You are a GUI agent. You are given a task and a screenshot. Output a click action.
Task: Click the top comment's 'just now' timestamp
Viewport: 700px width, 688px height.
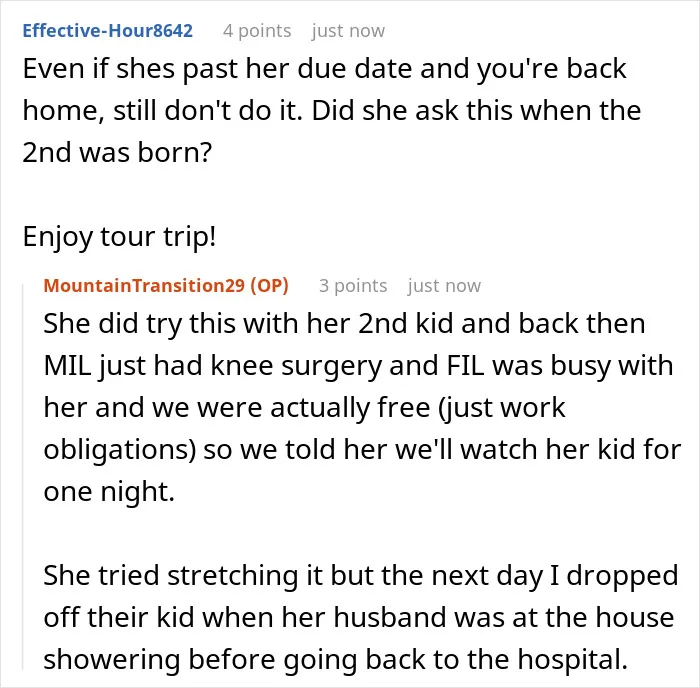(x=348, y=31)
